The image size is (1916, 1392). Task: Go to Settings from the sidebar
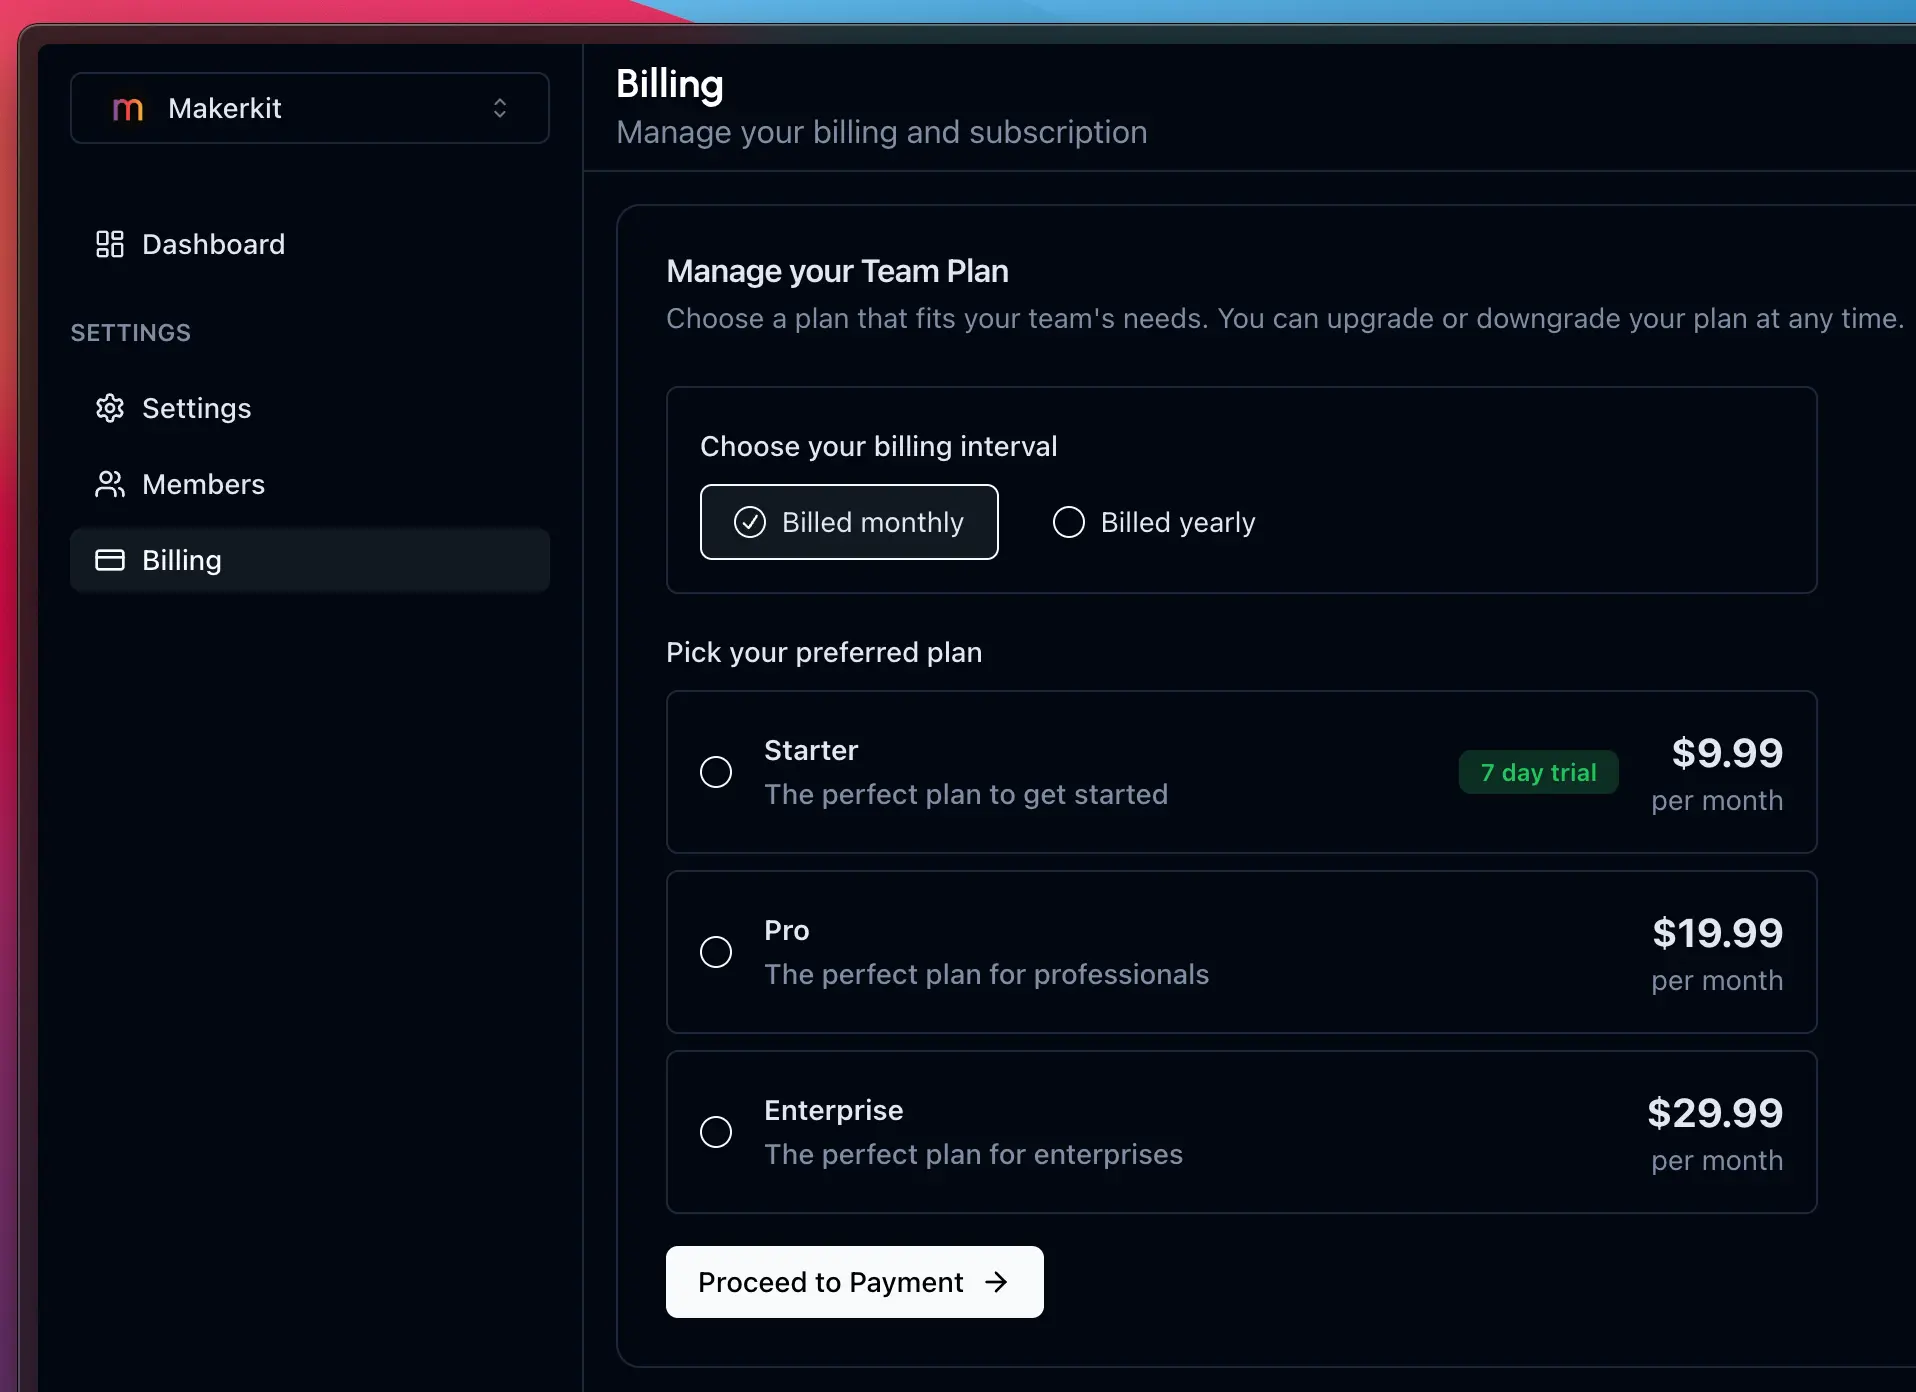click(196, 408)
